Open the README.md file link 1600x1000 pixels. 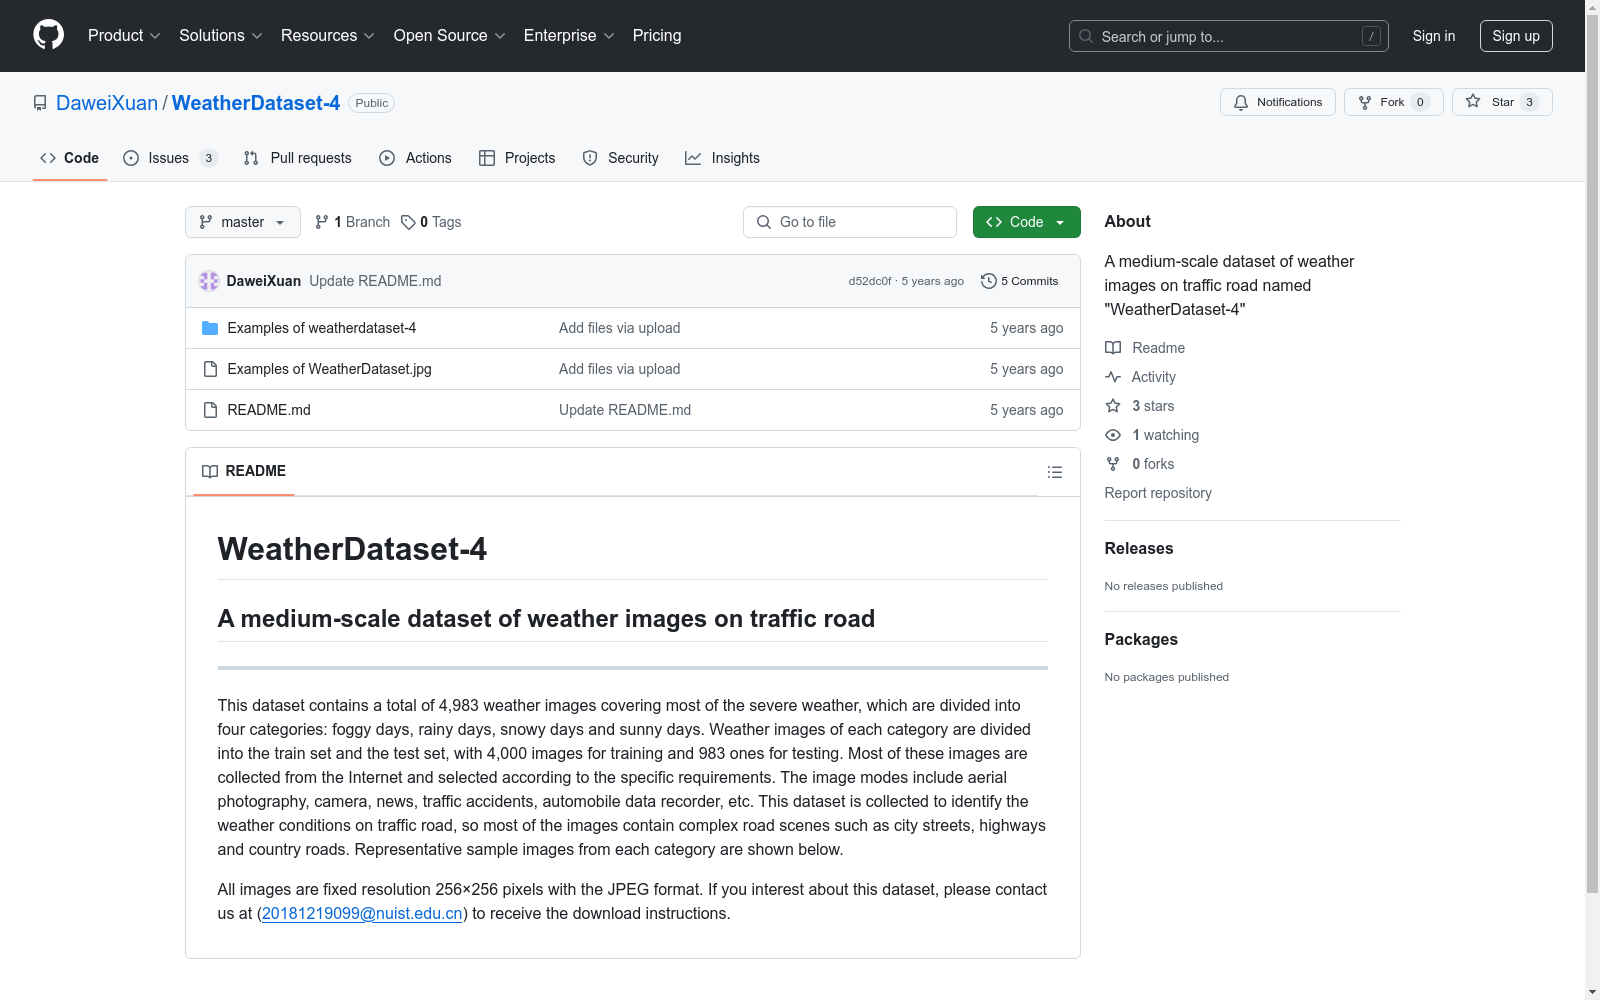pos(269,410)
